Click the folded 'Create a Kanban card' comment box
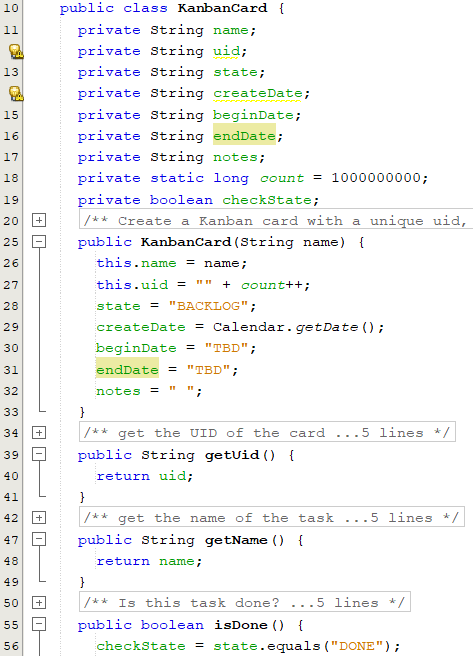 (x=276, y=220)
